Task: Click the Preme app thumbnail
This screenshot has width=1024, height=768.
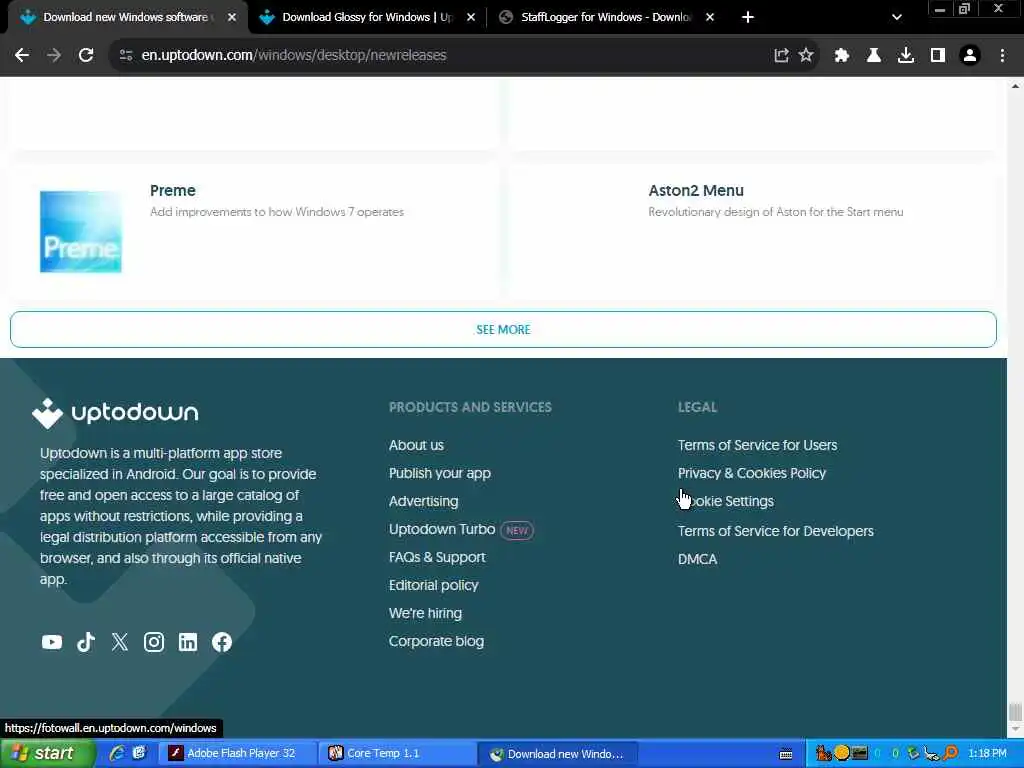Action: click(80, 232)
